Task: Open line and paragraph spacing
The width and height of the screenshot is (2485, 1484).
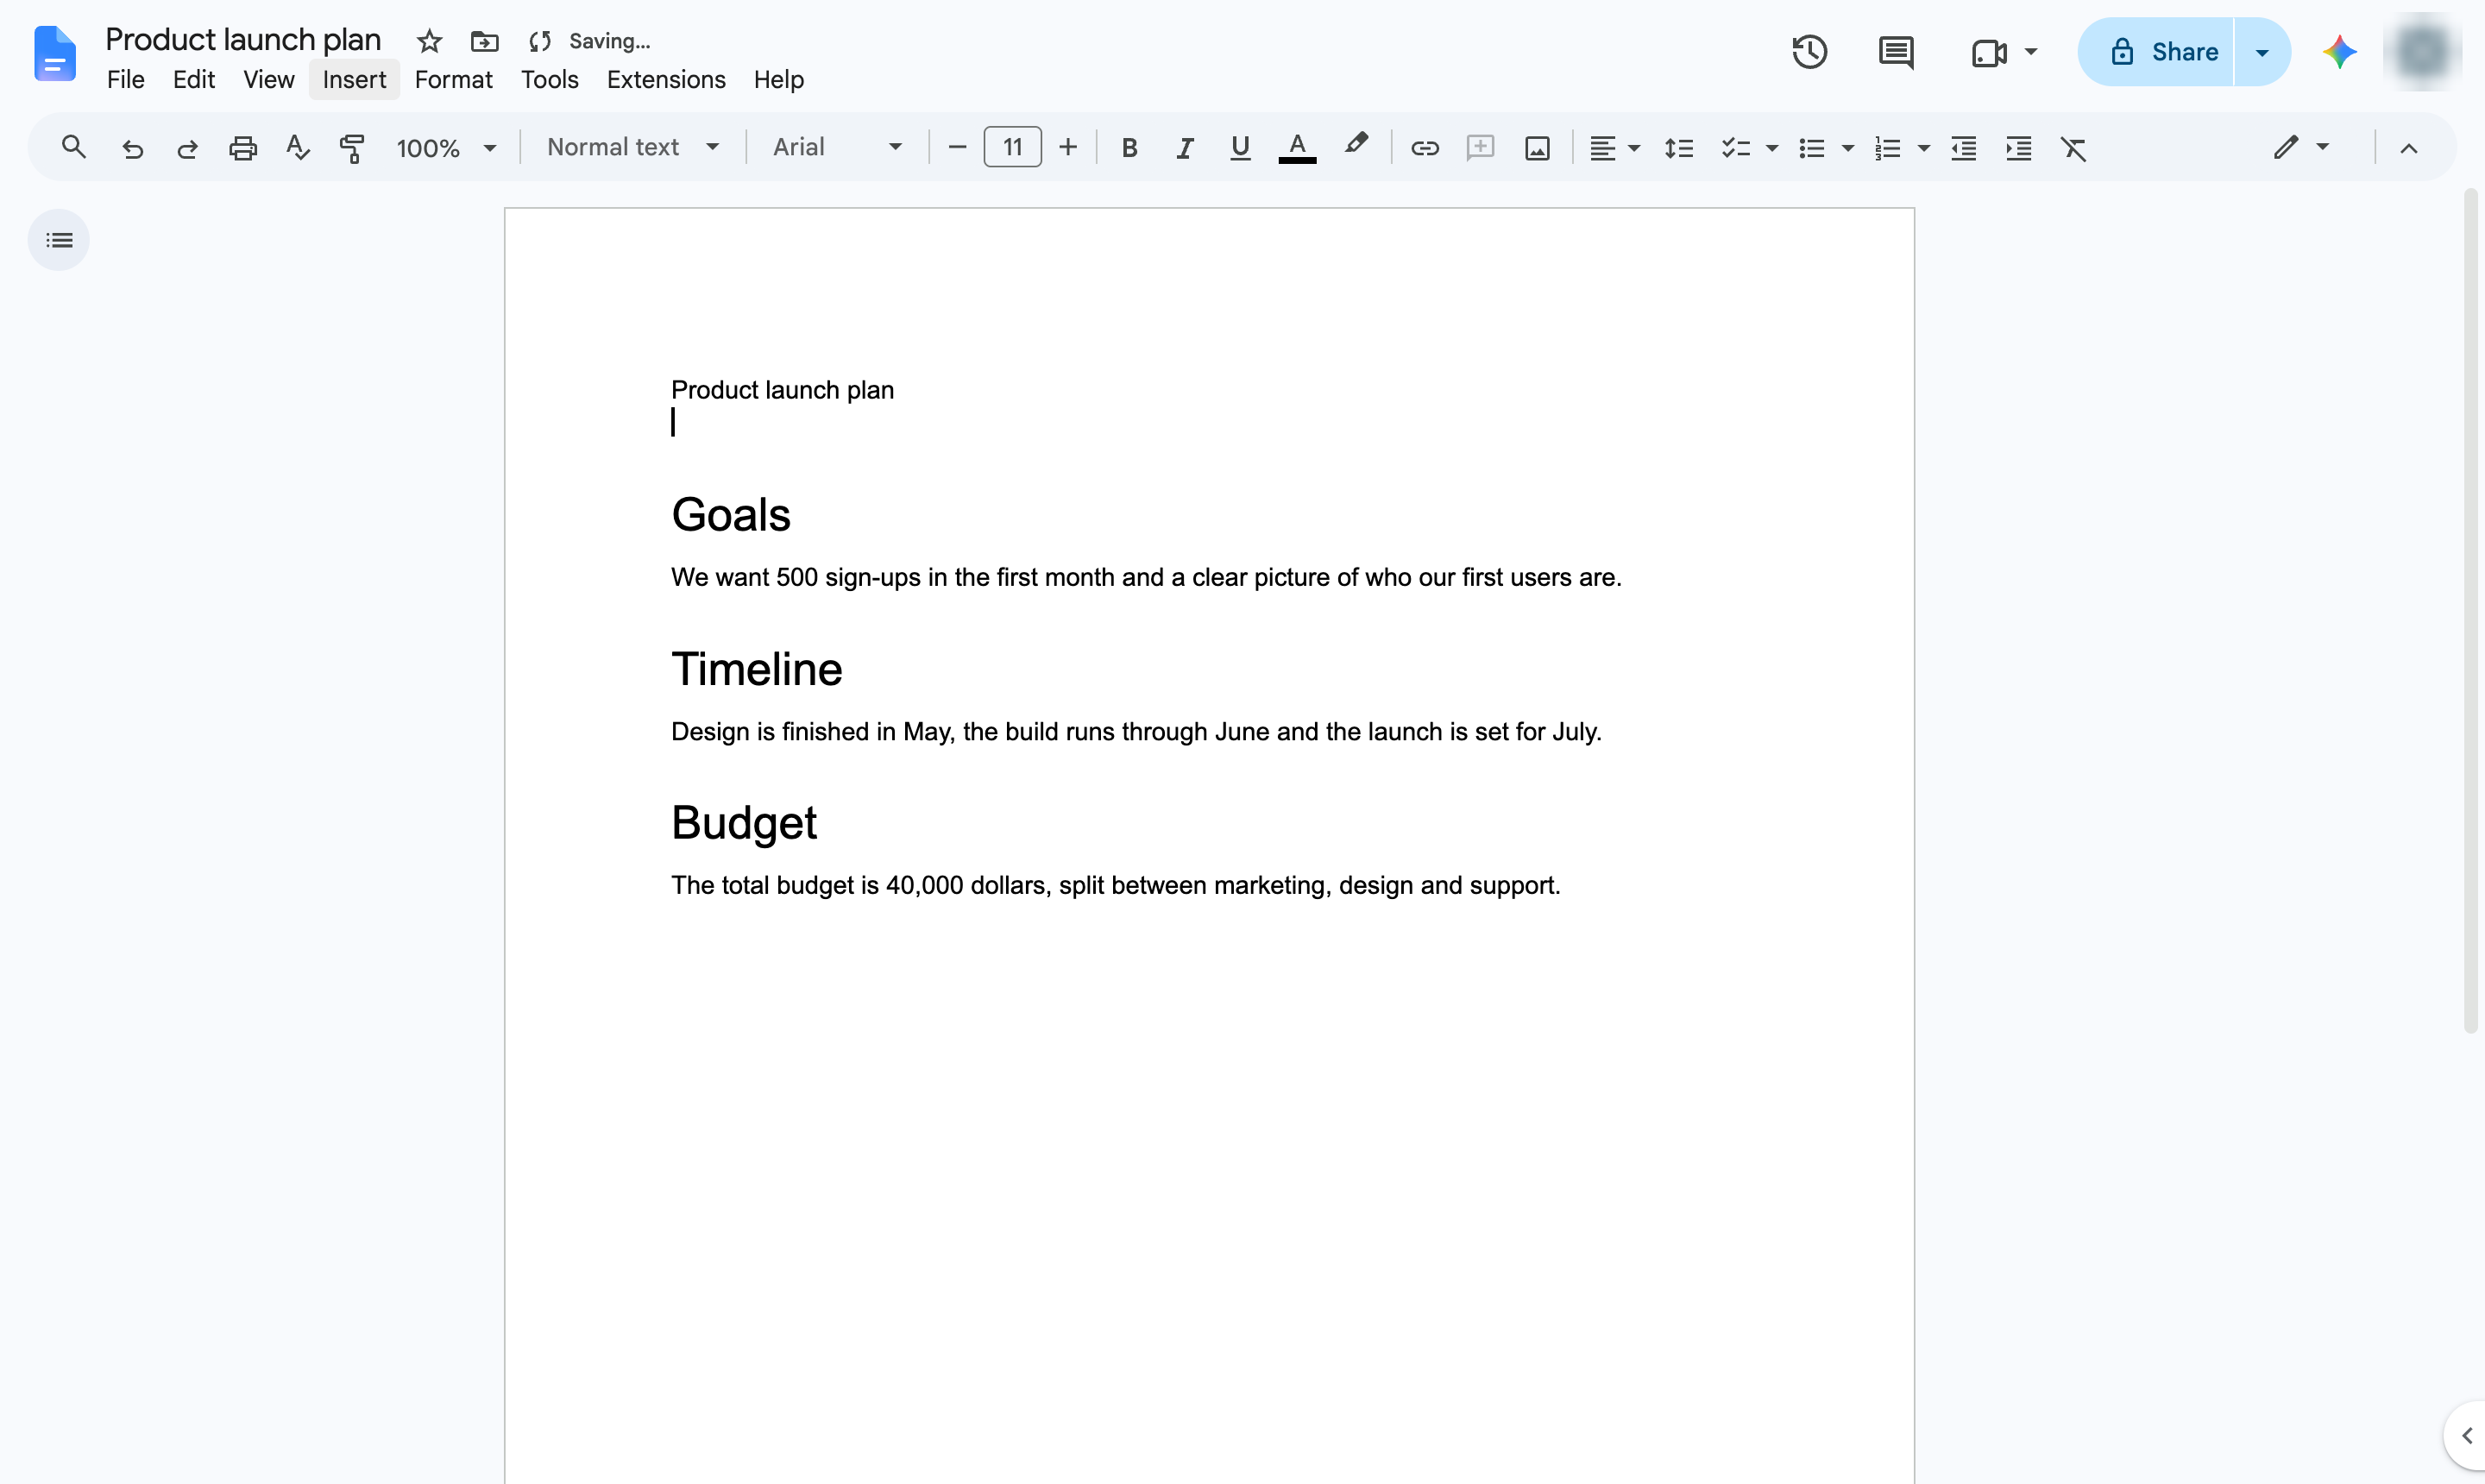Action: click(x=1678, y=148)
